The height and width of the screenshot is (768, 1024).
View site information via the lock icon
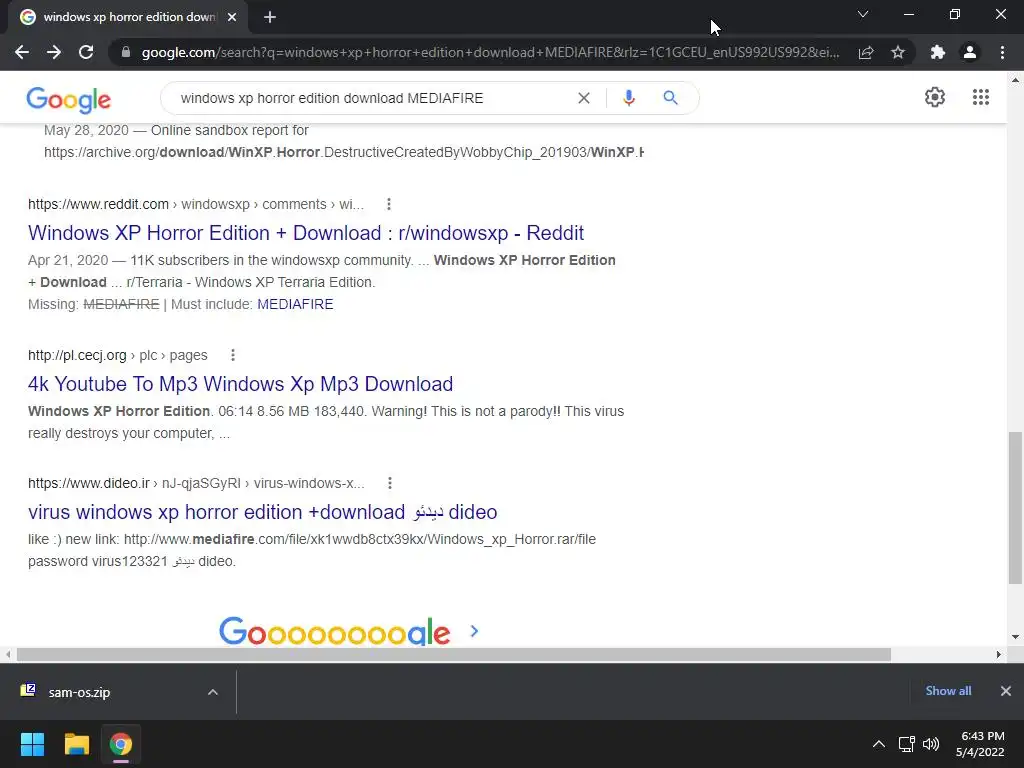coord(126,52)
